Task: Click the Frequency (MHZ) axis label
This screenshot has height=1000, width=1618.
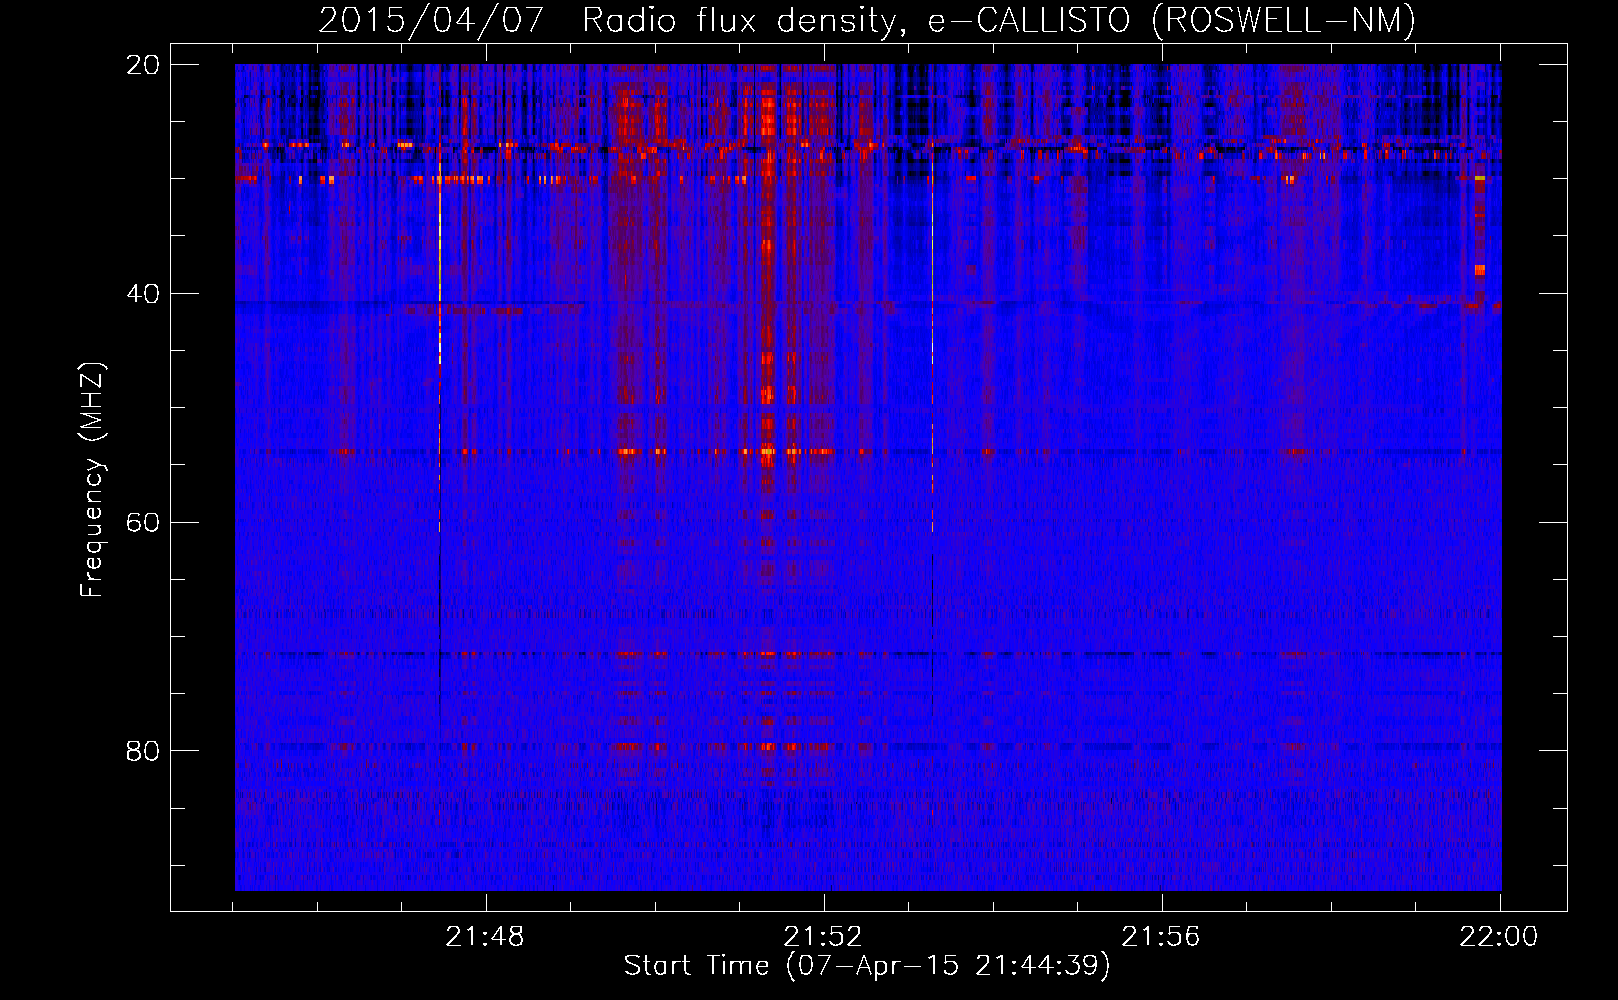Action: [92, 480]
